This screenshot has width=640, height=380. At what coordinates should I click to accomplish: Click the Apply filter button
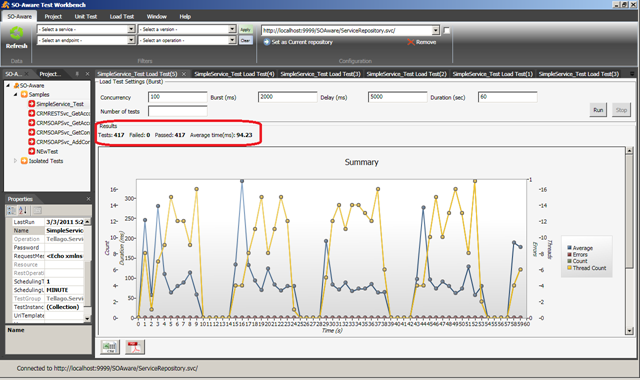click(x=245, y=29)
